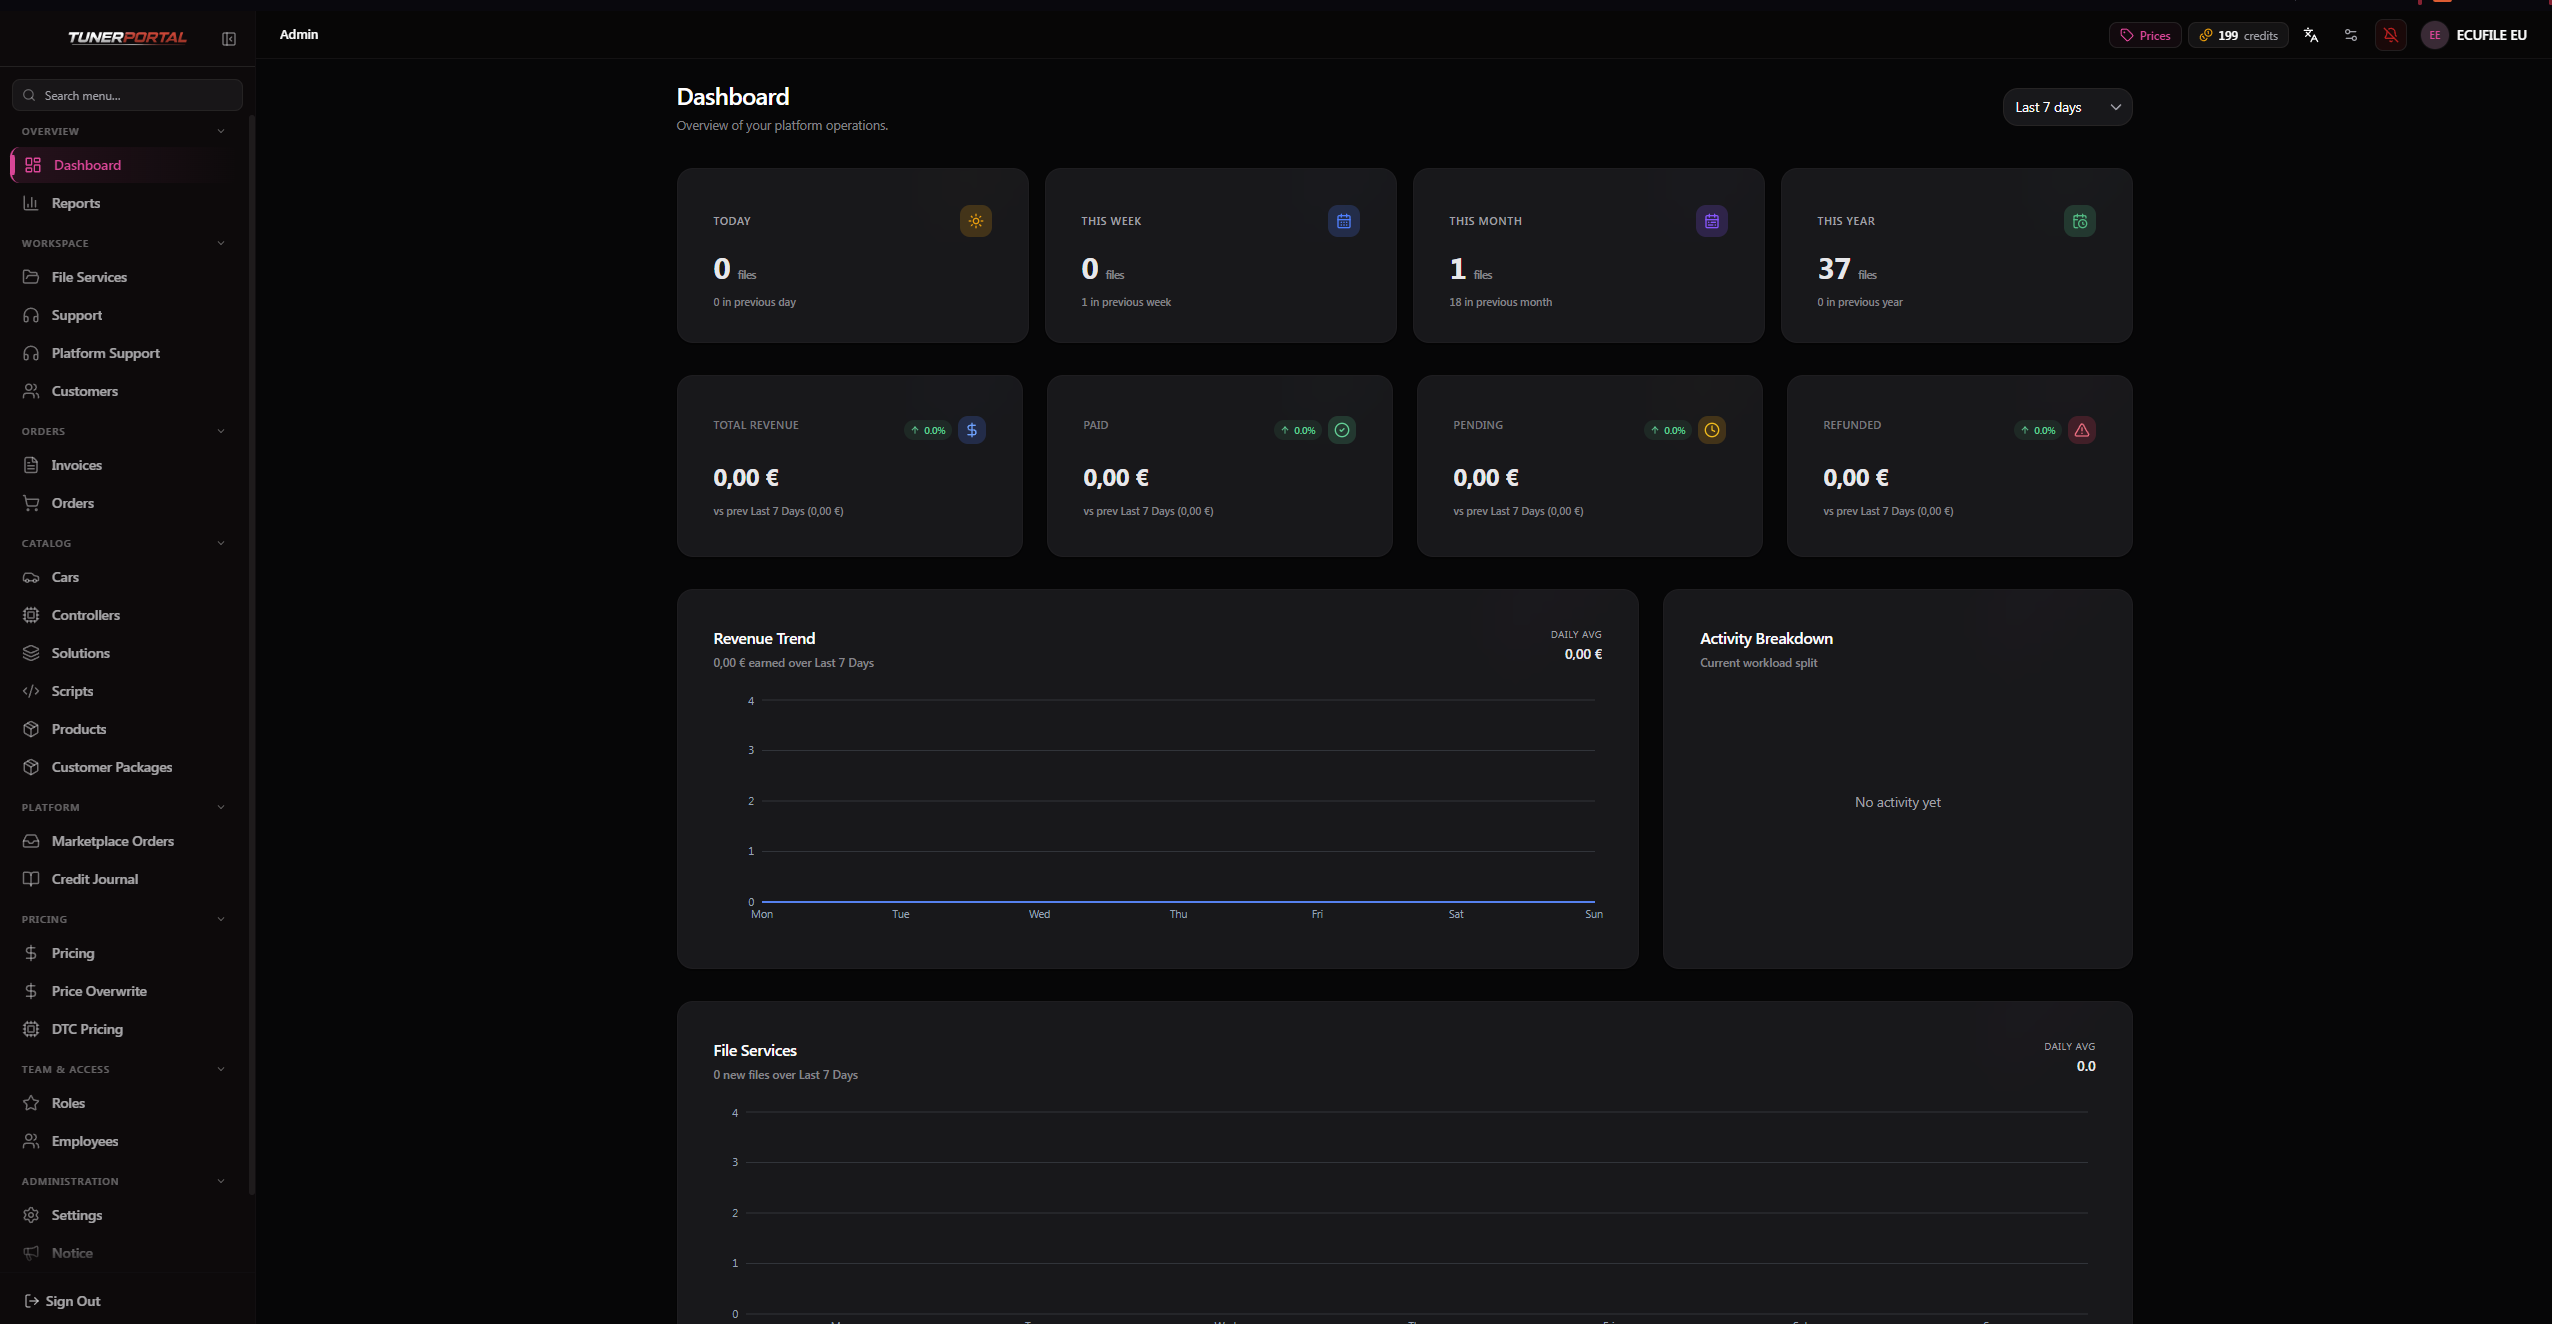This screenshot has height=1324, width=2552.
Task: Click the 199 credits badge
Action: click(2238, 35)
